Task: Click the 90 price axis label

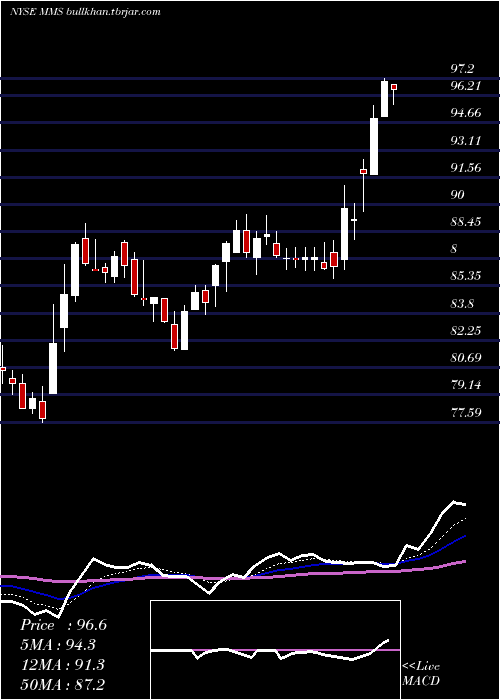Action: click(458, 195)
